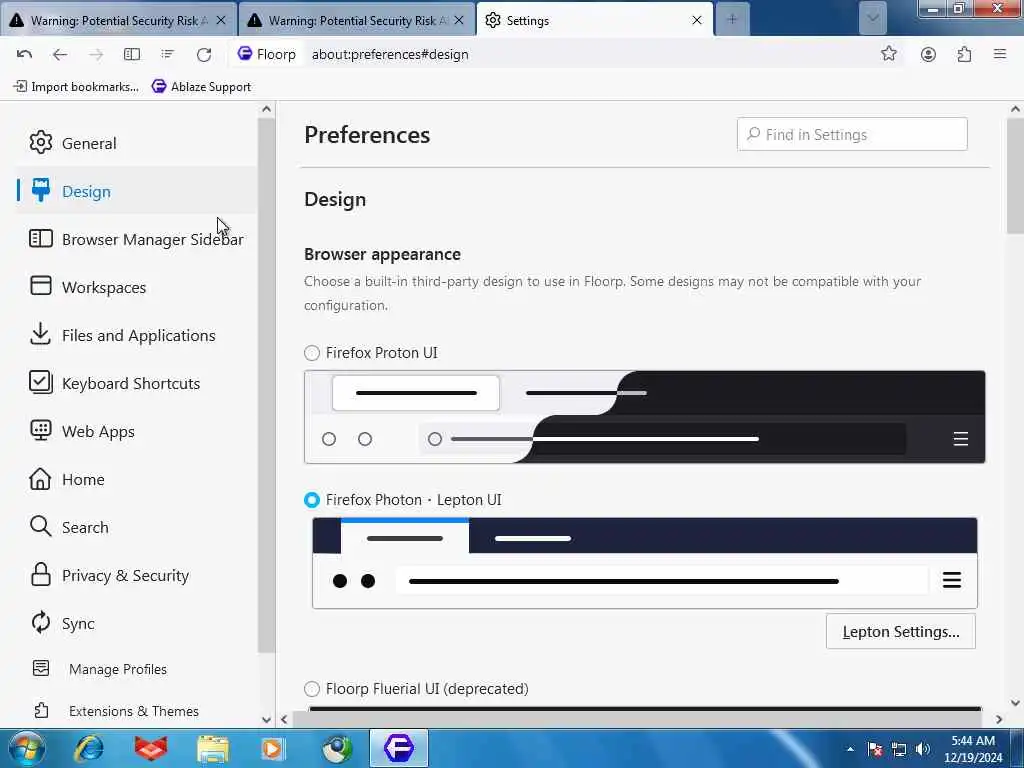Open the list view icon next to reload
The image size is (1024, 768).
(168, 54)
